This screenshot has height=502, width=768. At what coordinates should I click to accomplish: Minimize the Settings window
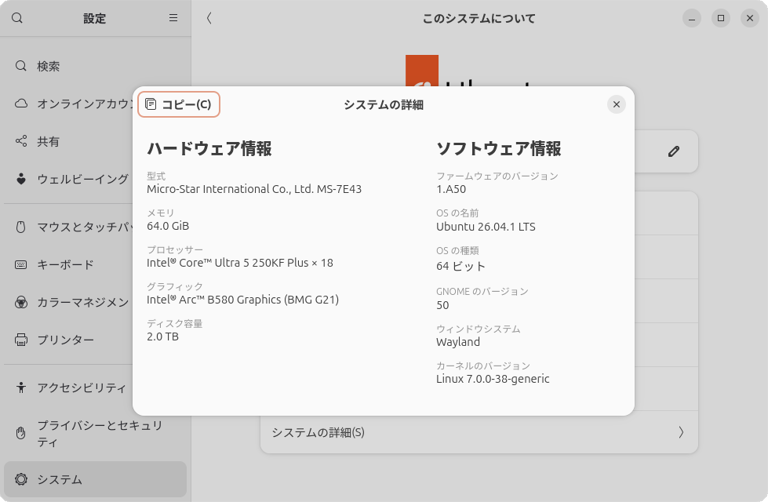[692, 18]
